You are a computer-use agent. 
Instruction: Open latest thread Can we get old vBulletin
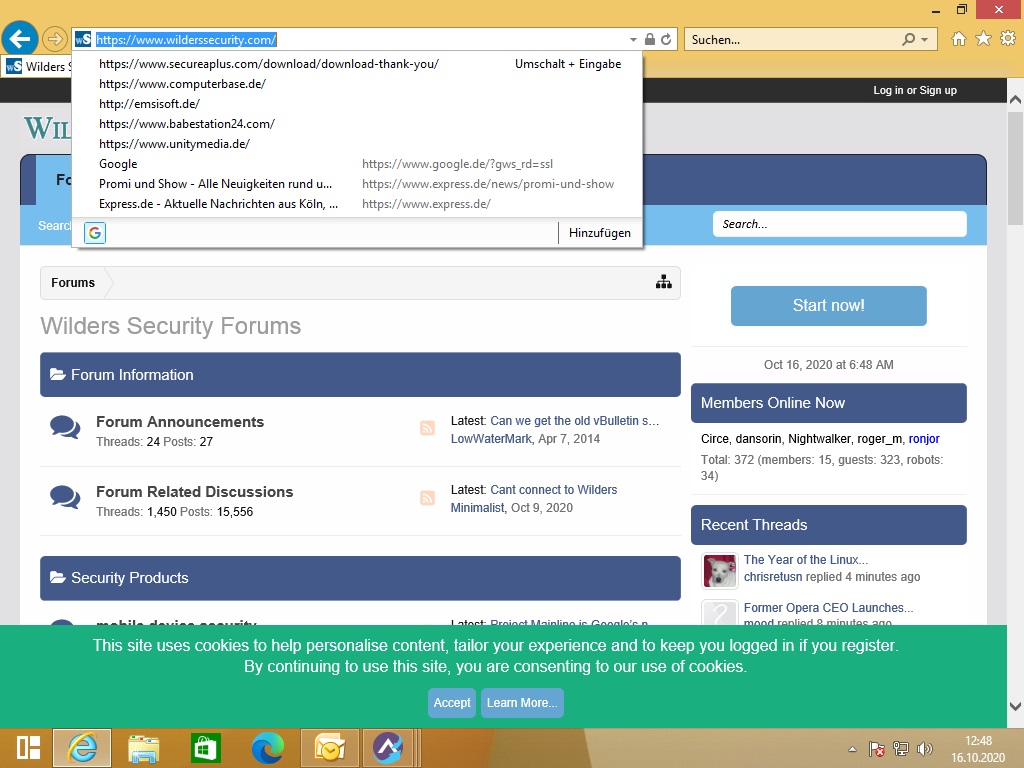pyautogui.click(x=574, y=421)
